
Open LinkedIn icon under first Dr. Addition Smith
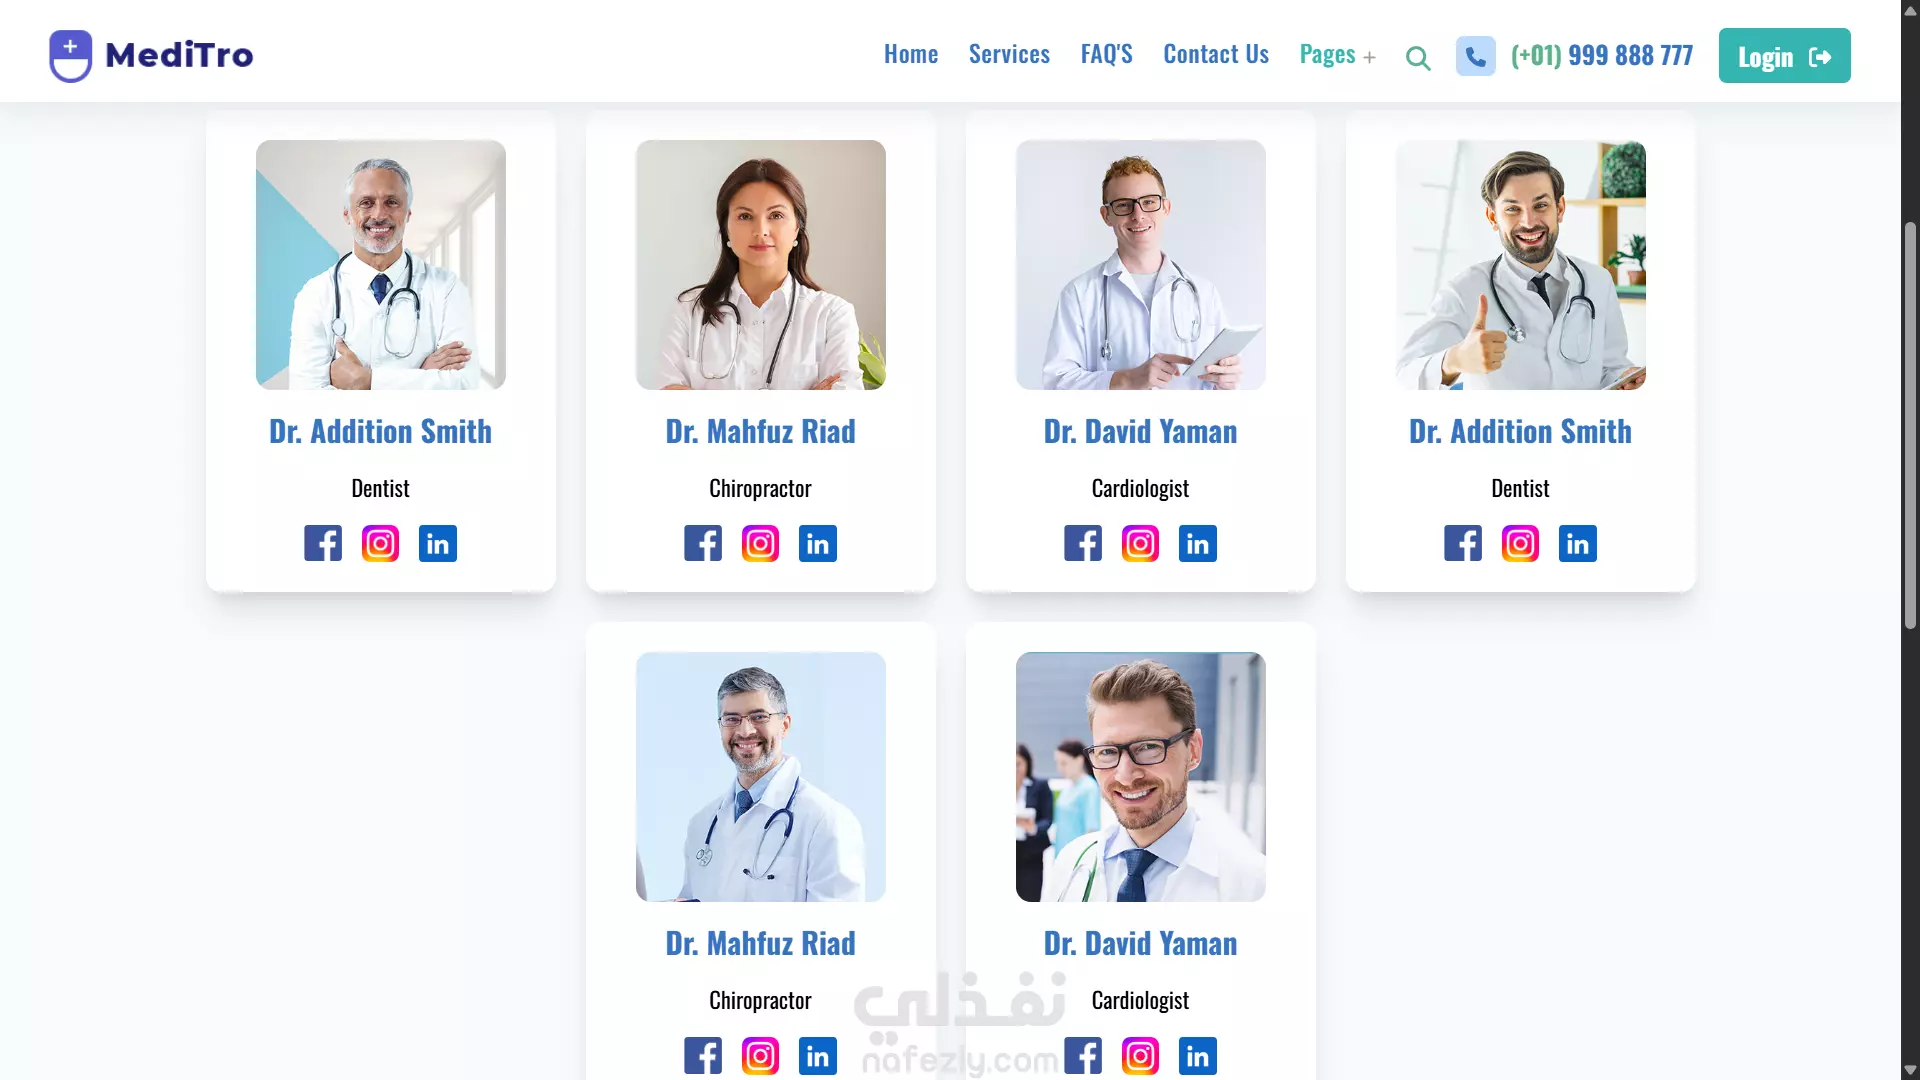(x=437, y=543)
